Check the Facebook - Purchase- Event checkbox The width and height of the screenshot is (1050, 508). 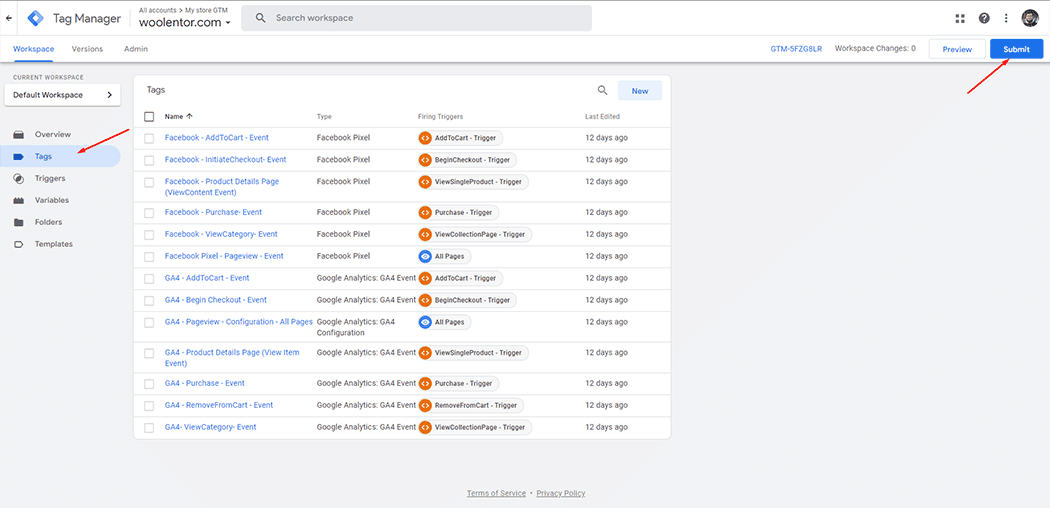point(149,213)
